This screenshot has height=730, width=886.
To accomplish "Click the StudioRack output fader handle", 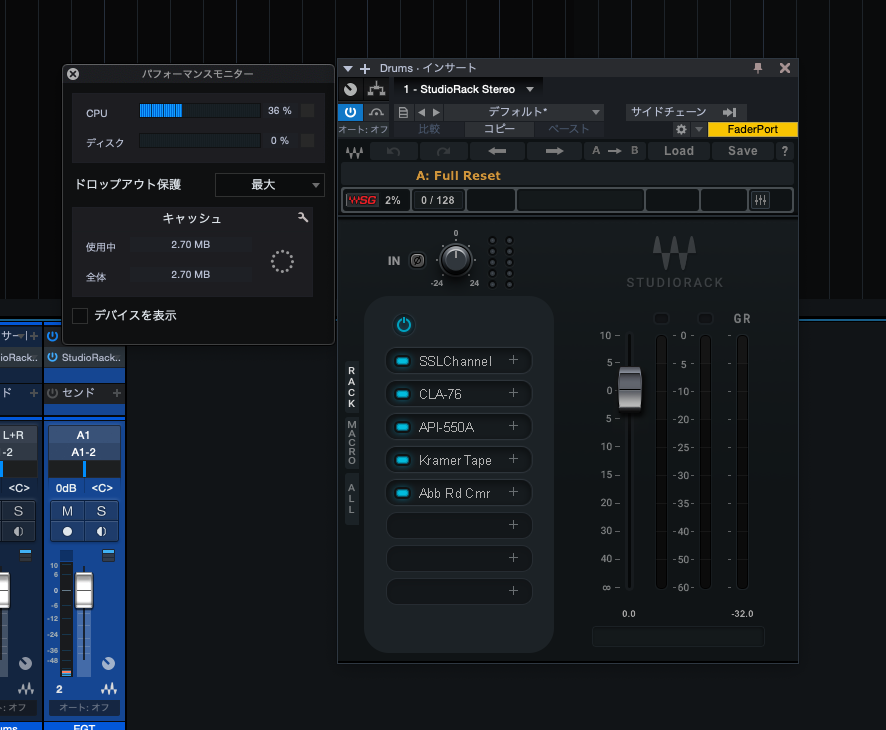I will 629,388.
